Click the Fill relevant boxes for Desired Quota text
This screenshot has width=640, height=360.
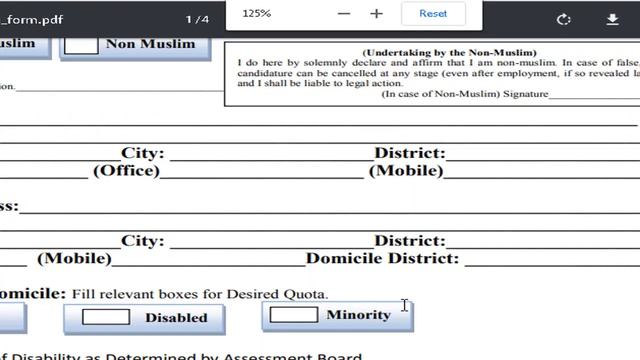coord(200,294)
